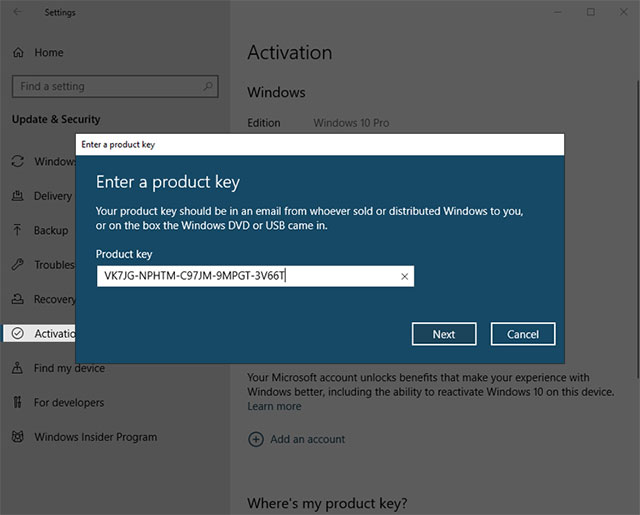
Task: Close the Settings window
Action: tap(623, 12)
